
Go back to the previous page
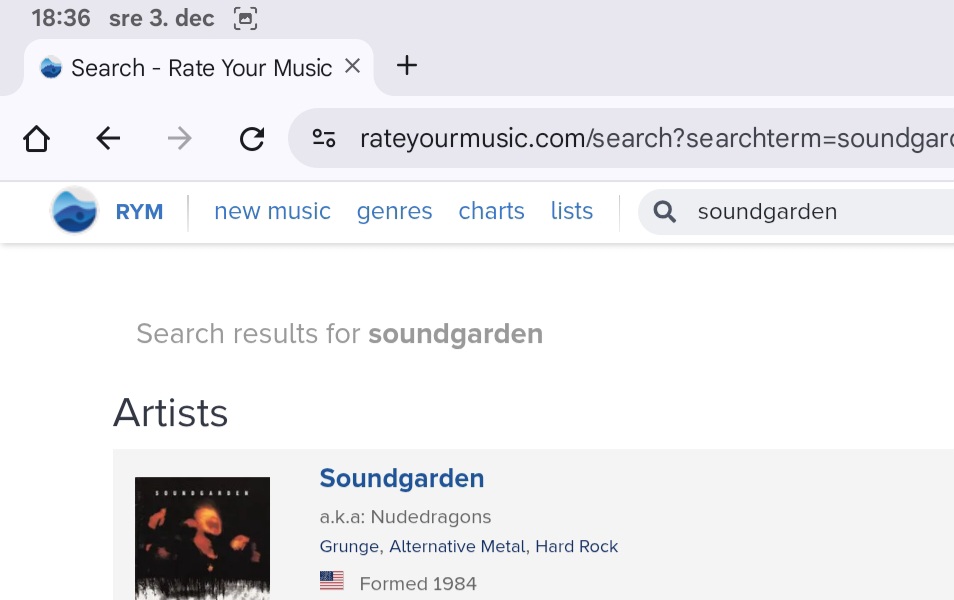(x=108, y=138)
